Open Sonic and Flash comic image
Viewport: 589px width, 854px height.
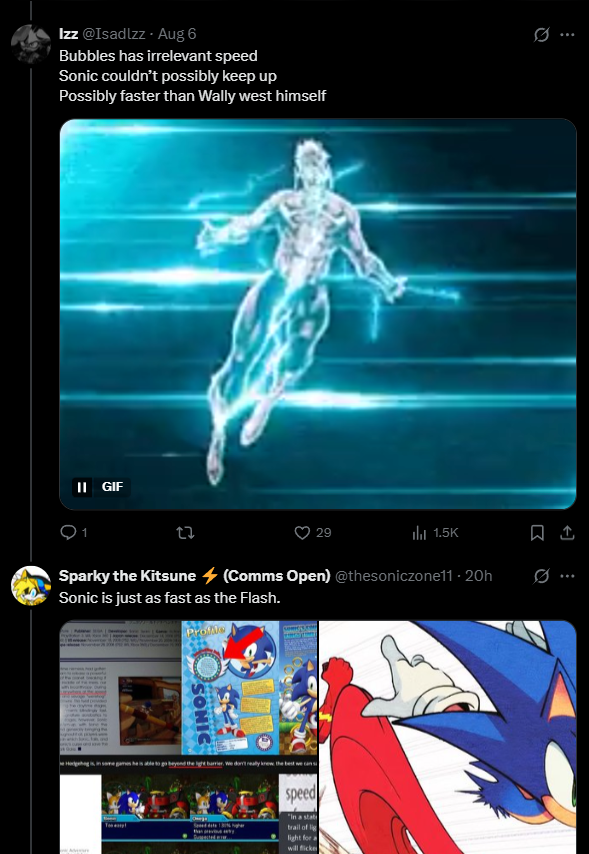point(447,737)
